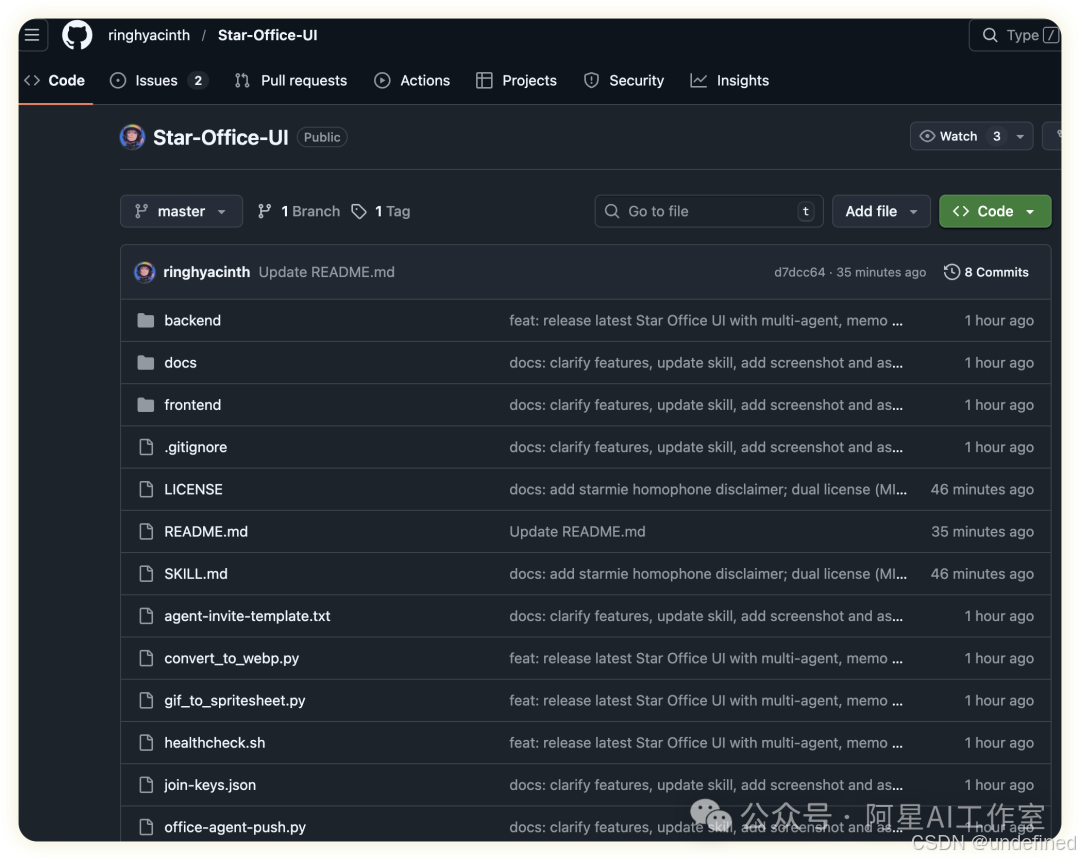Click the README.md file icon

[x=146, y=532]
